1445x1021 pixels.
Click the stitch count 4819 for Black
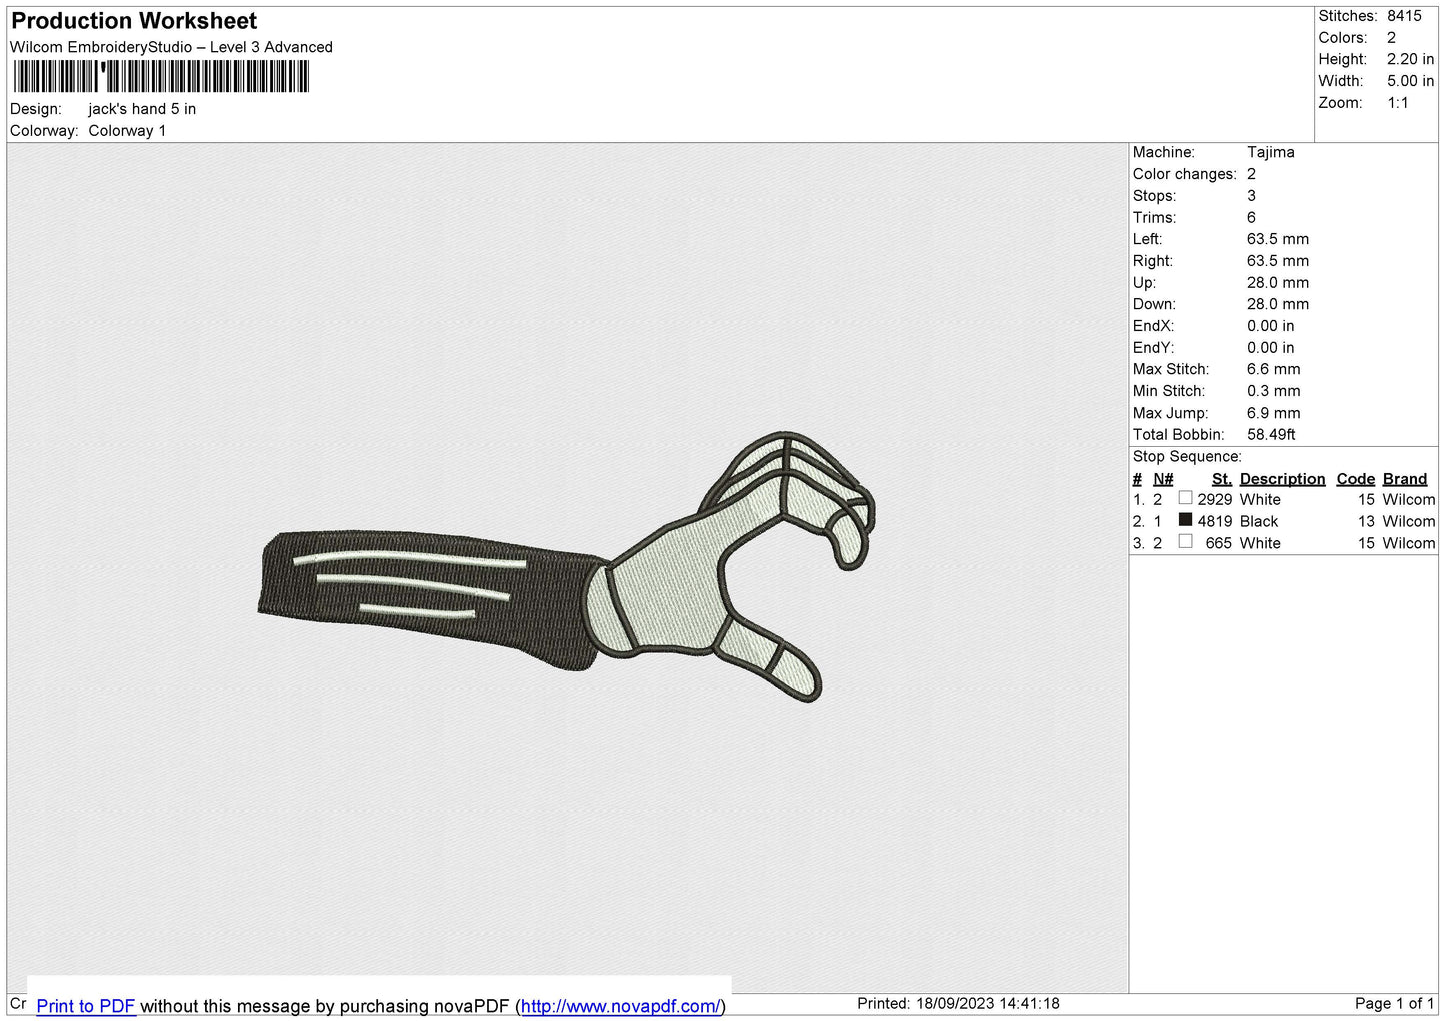pyautogui.click(x=1215, y=521)
